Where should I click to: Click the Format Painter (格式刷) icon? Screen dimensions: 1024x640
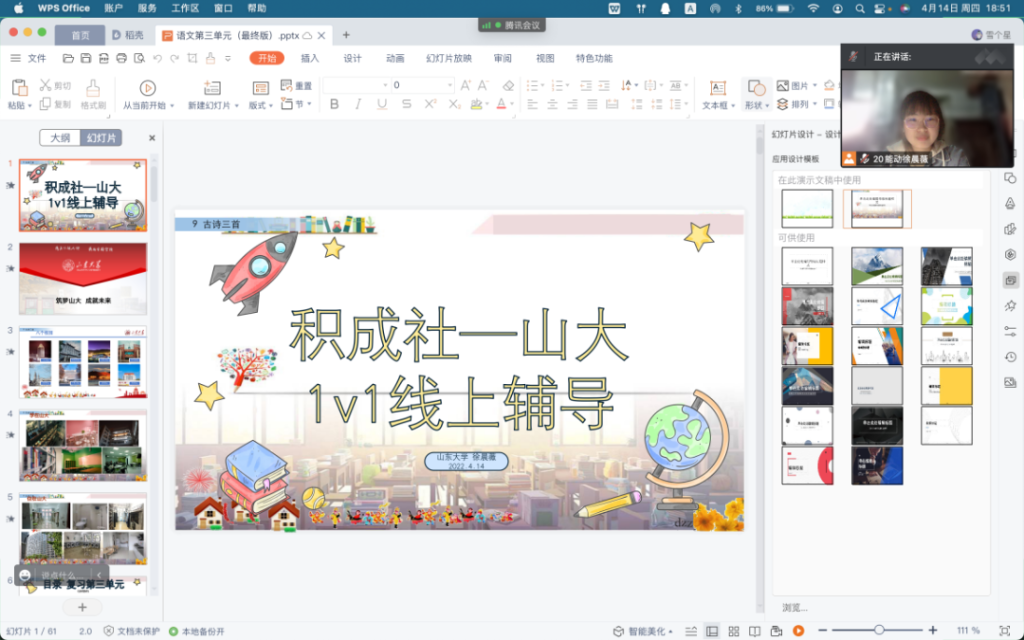coord(93,88)
